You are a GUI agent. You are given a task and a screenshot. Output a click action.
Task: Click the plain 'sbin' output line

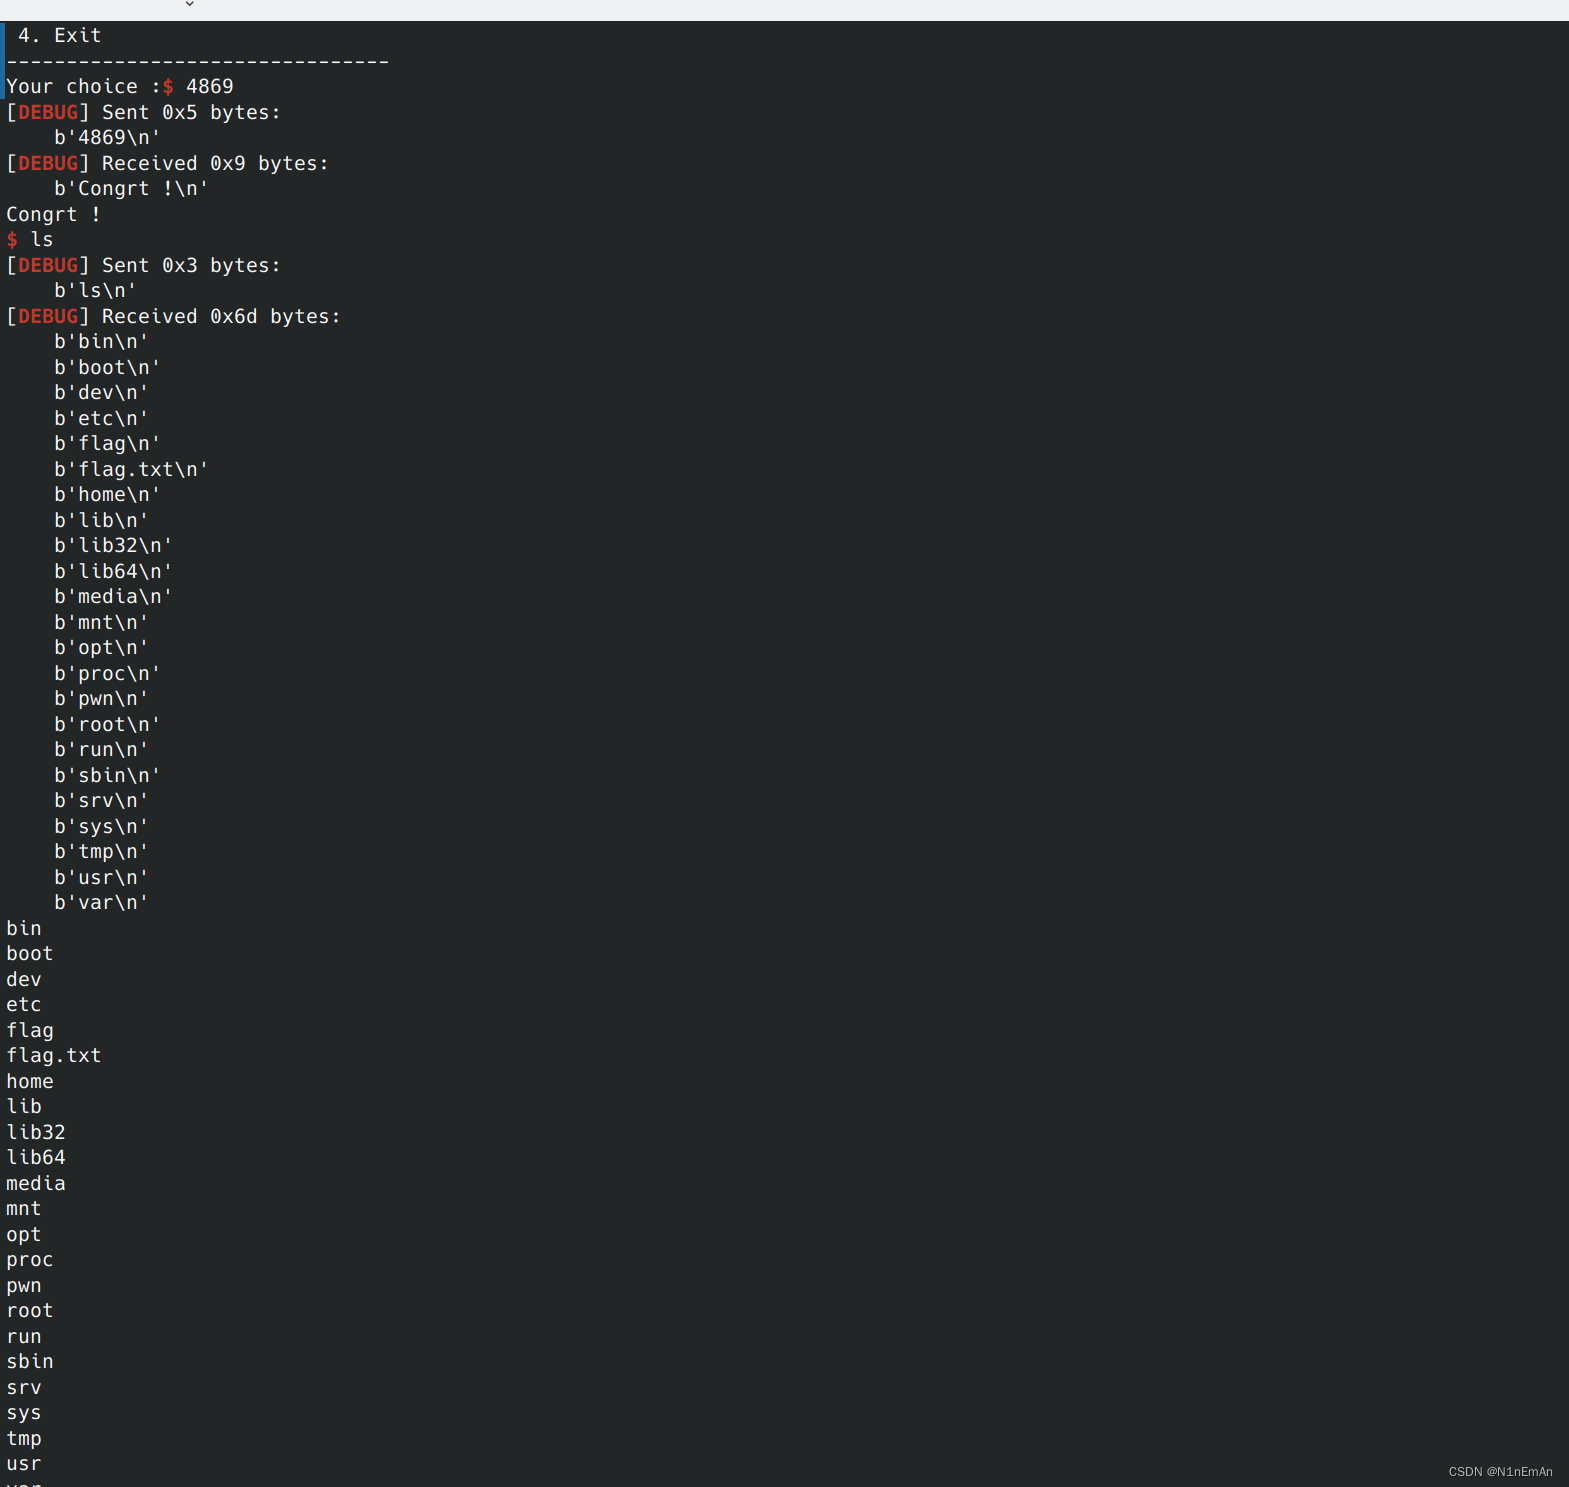(x=30, y=1361)
